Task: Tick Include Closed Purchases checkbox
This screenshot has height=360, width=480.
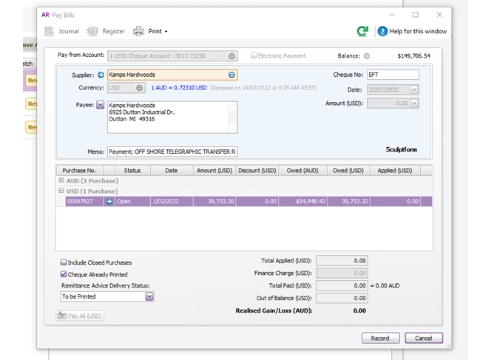Action: pyautogui.click(x=63, y=262)
